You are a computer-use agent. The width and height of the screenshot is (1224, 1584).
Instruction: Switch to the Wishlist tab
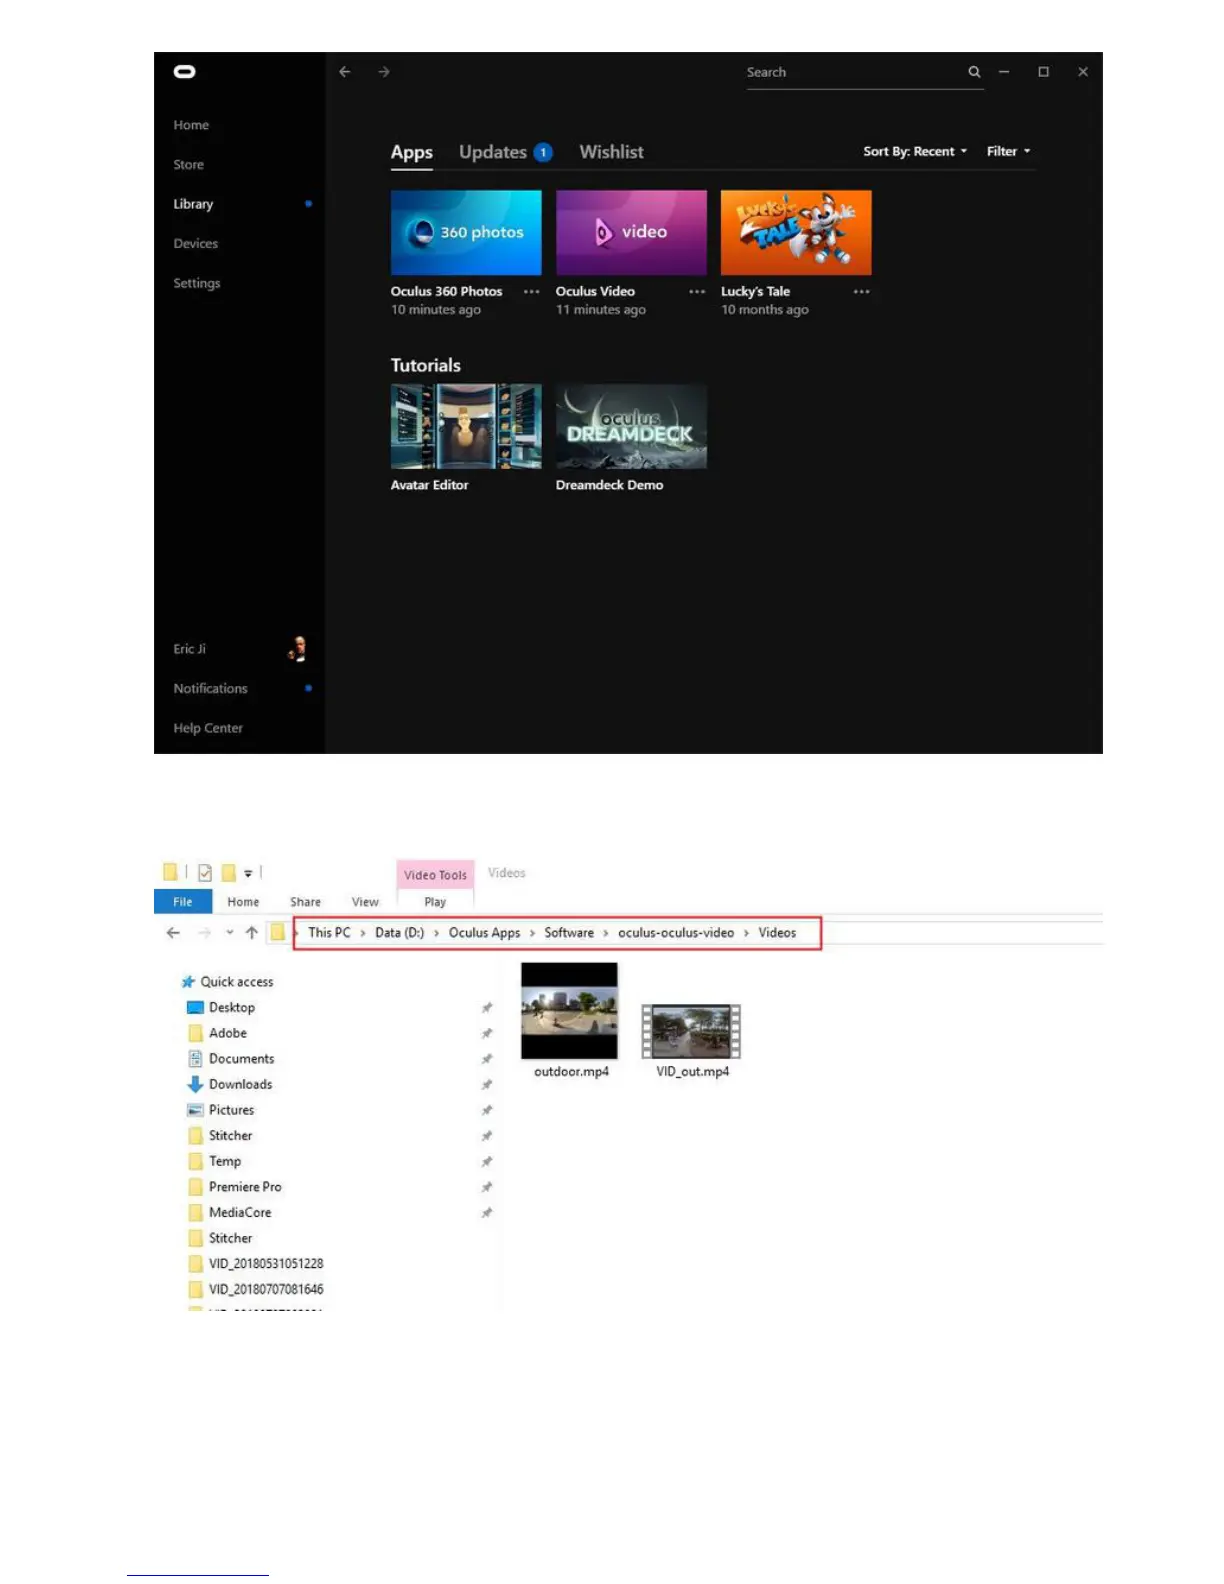point(611,152)
